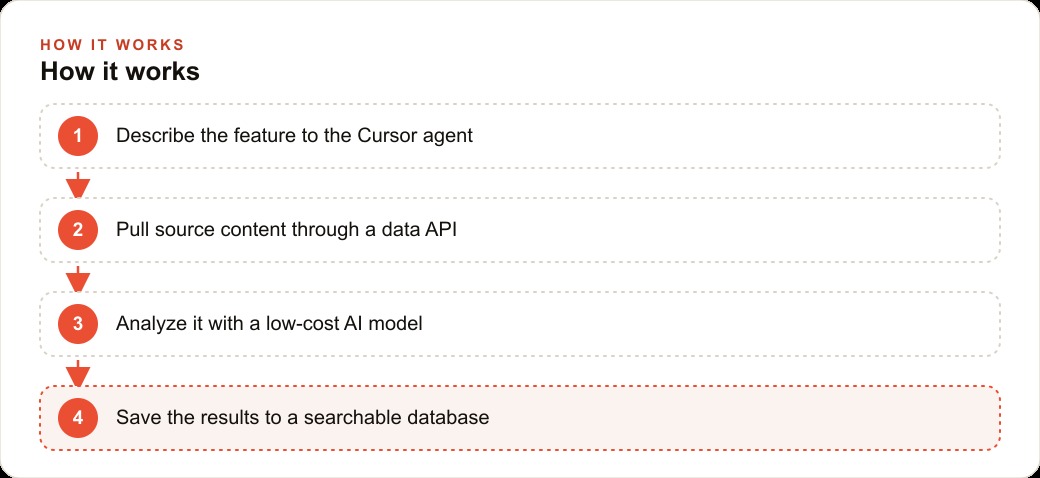Viewport: 1040px width, 478px height.
Task: Select the orange HOW IT WORKS overline label
Action: (112, 45)
